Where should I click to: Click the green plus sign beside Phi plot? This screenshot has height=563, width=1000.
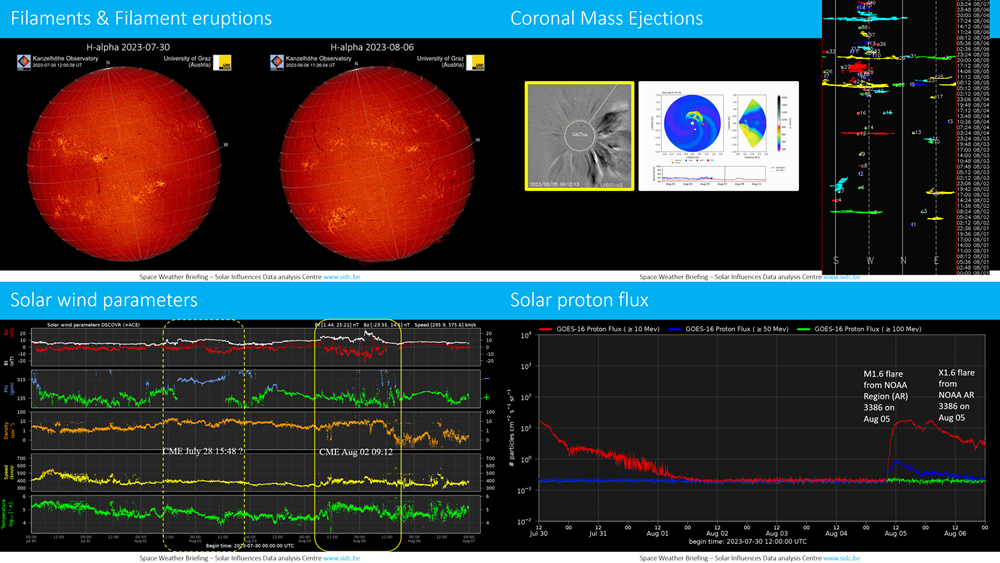(x=486, y=397)
